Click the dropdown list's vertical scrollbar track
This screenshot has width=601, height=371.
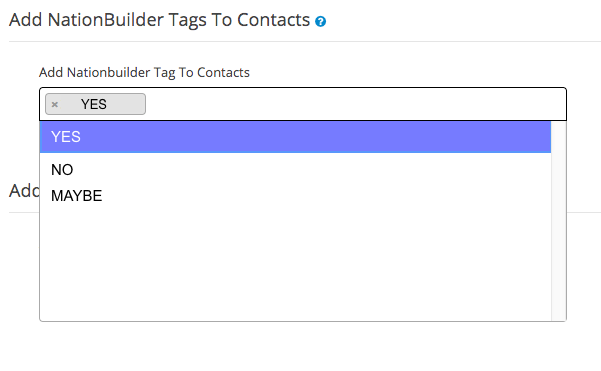click(x=558, y=221)
